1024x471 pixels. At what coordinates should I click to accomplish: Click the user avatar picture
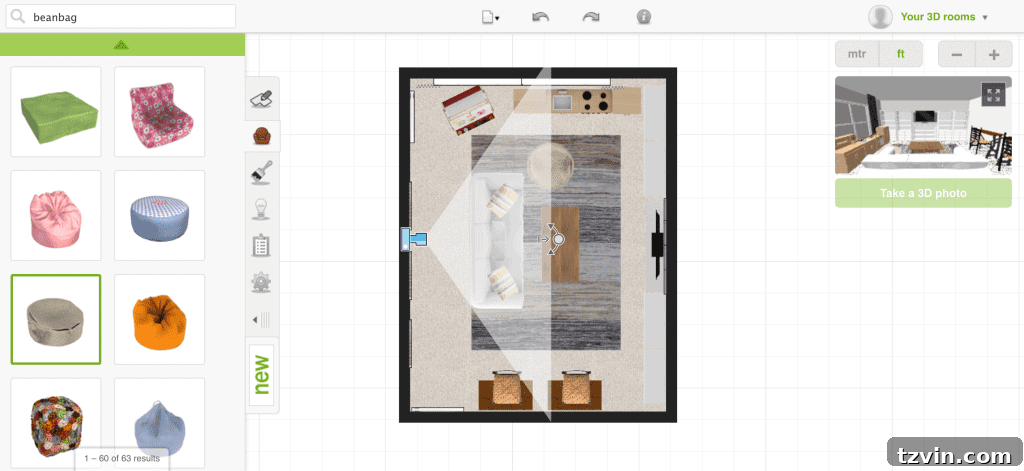click(x=880, y=17)
